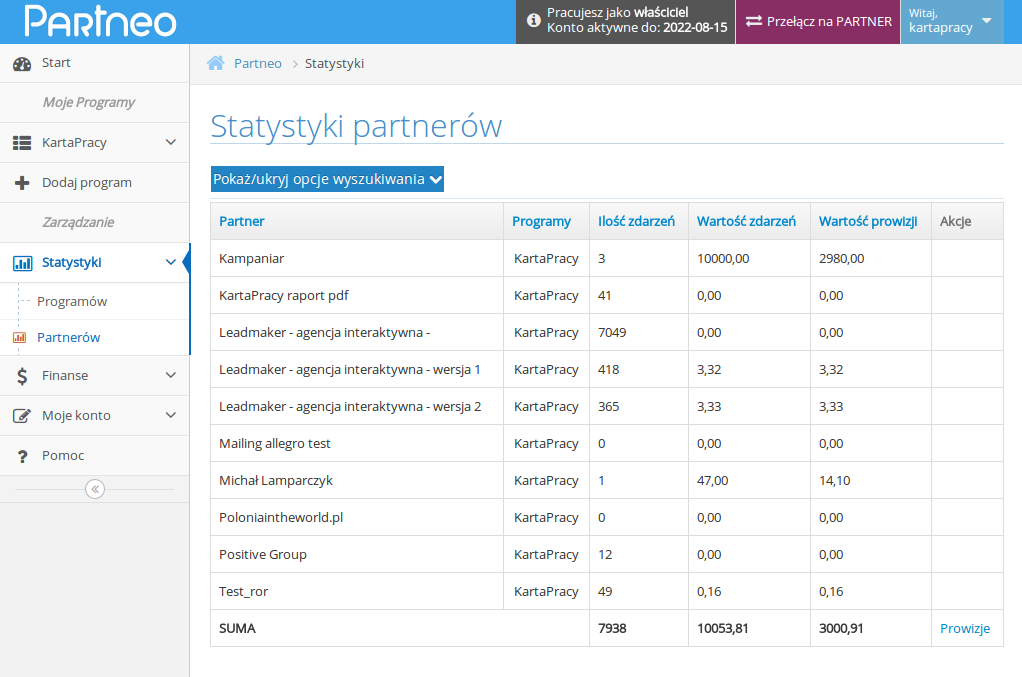Click the Statystyki bar chart icon
This screenshot has width=1022, height=677.
22,263
